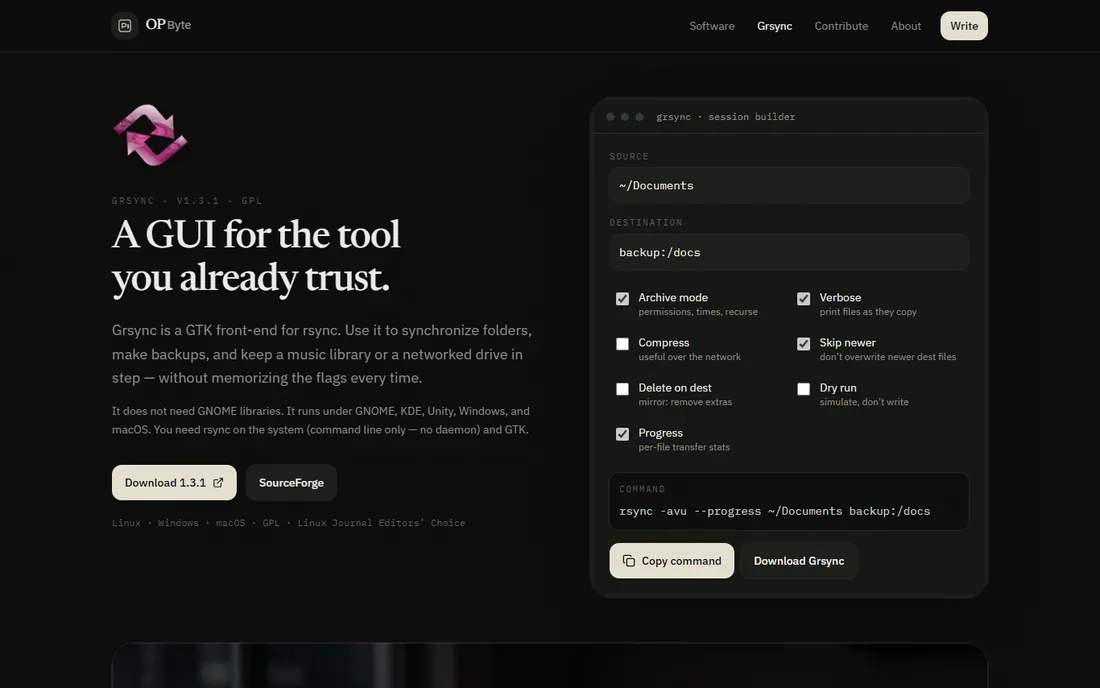Uncheck the Verbose checkbox
The width and height of the screenshot is (1100, 688).
[x=803, y=299]
